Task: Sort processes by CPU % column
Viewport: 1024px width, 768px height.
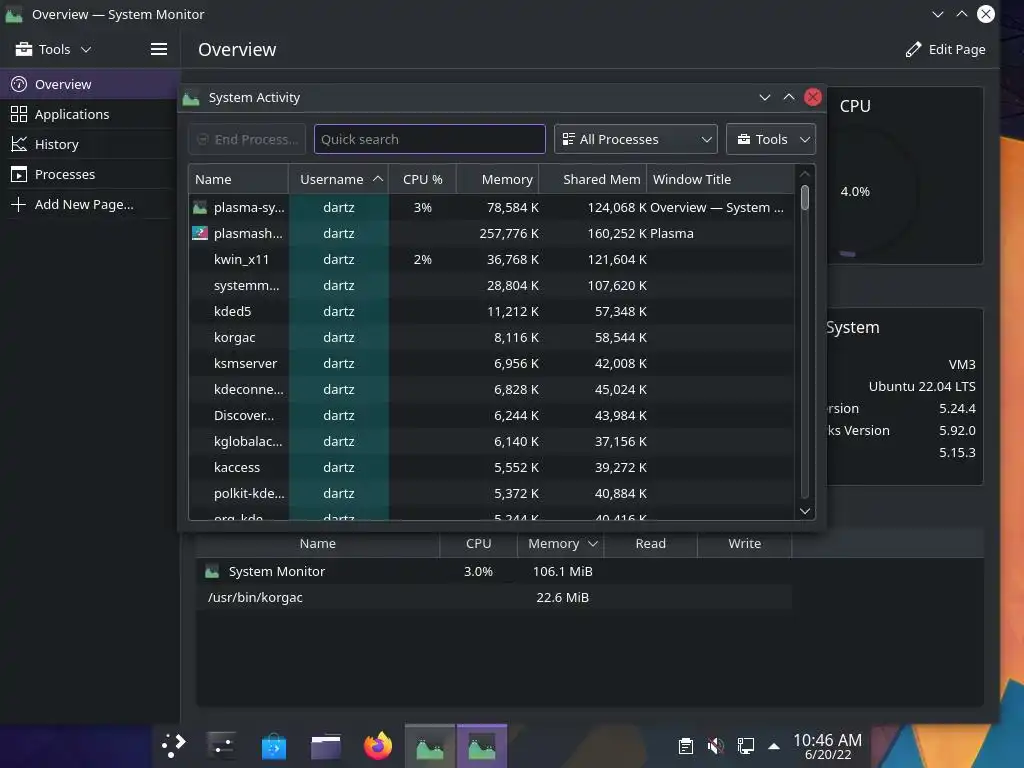Action: pos(423,179)
